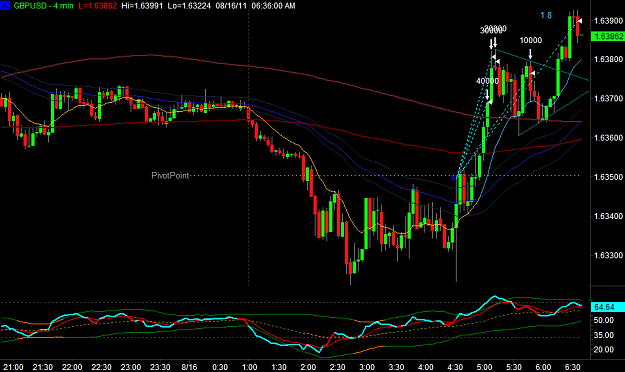Click the 5:00 time axis label

point(484,367)
